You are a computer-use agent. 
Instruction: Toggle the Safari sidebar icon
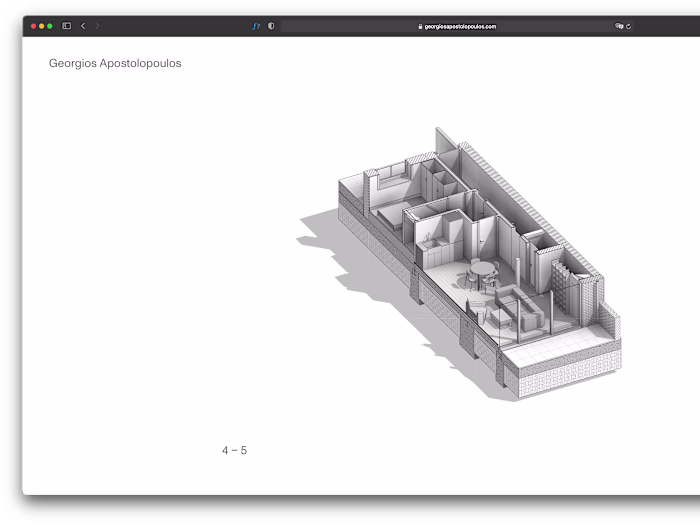point(67,26)
